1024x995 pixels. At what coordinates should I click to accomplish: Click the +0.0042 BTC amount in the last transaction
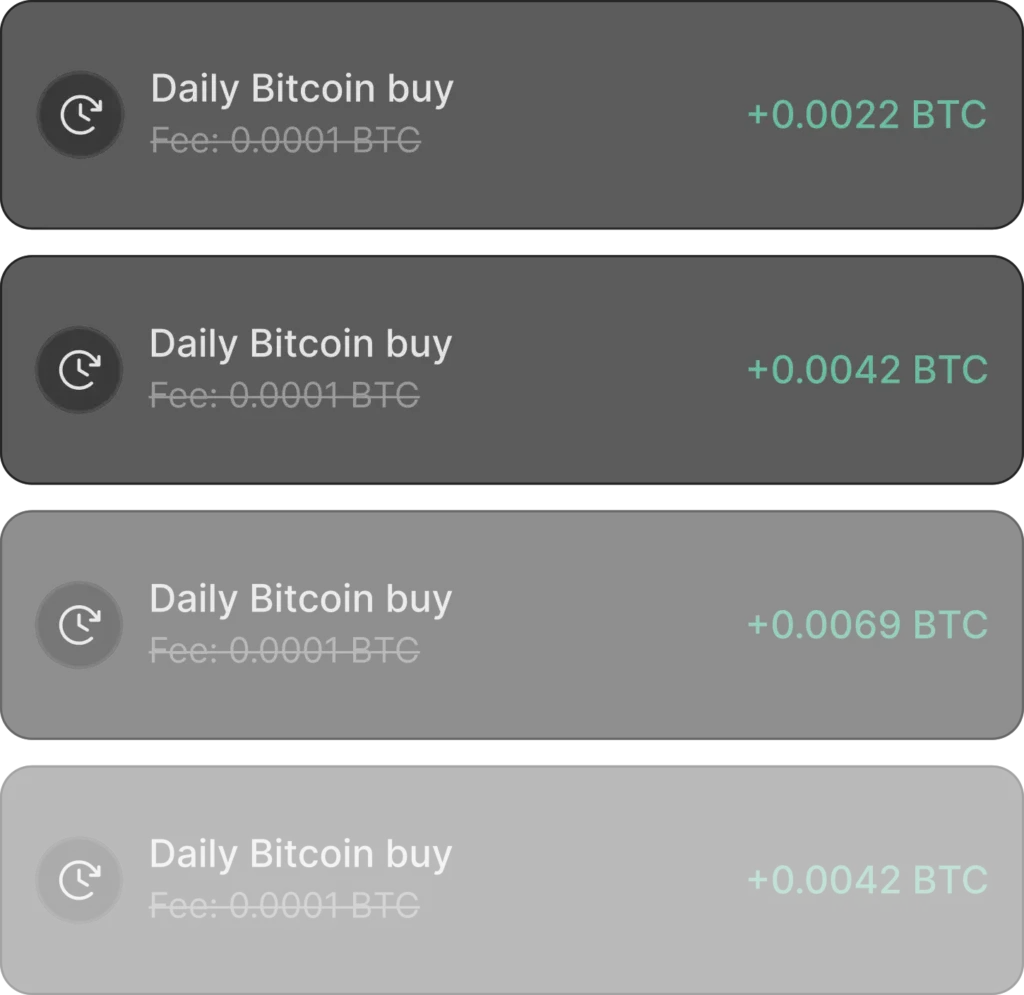[866, 880]
